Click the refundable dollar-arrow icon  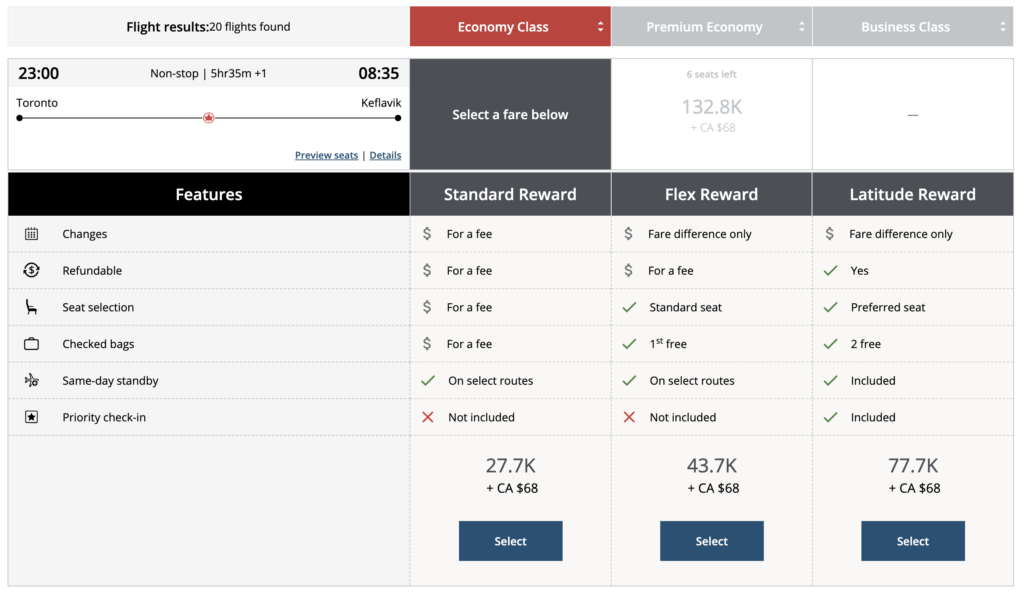click(x=32, y=271)
